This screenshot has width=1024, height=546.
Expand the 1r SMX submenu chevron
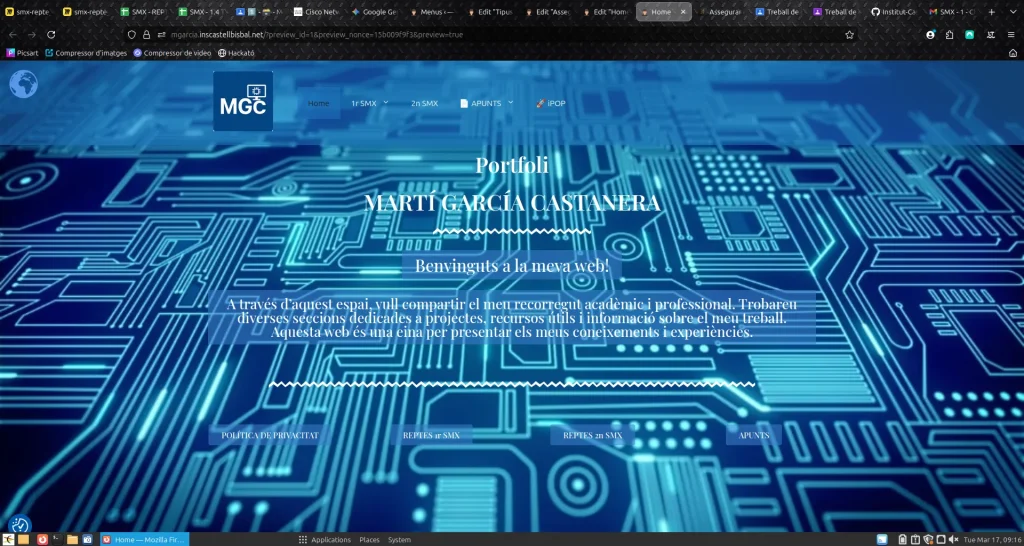386,102
